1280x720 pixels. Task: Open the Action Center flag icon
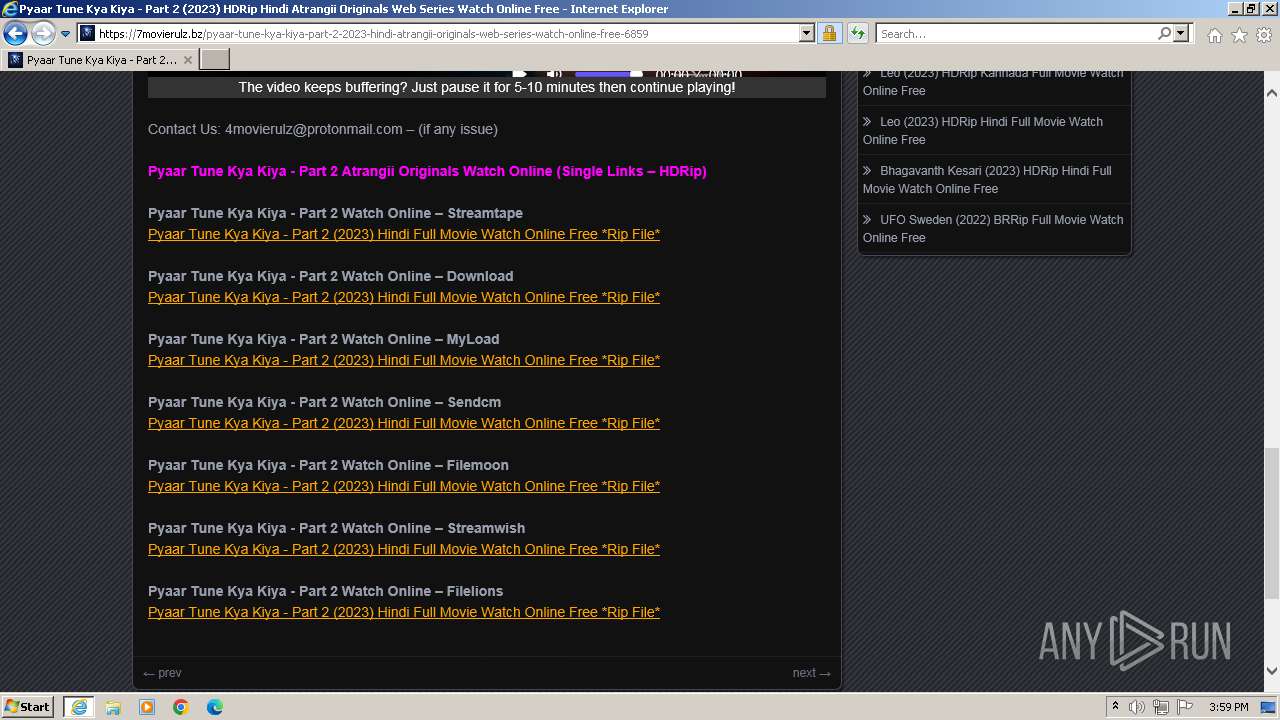[1185, 707]
